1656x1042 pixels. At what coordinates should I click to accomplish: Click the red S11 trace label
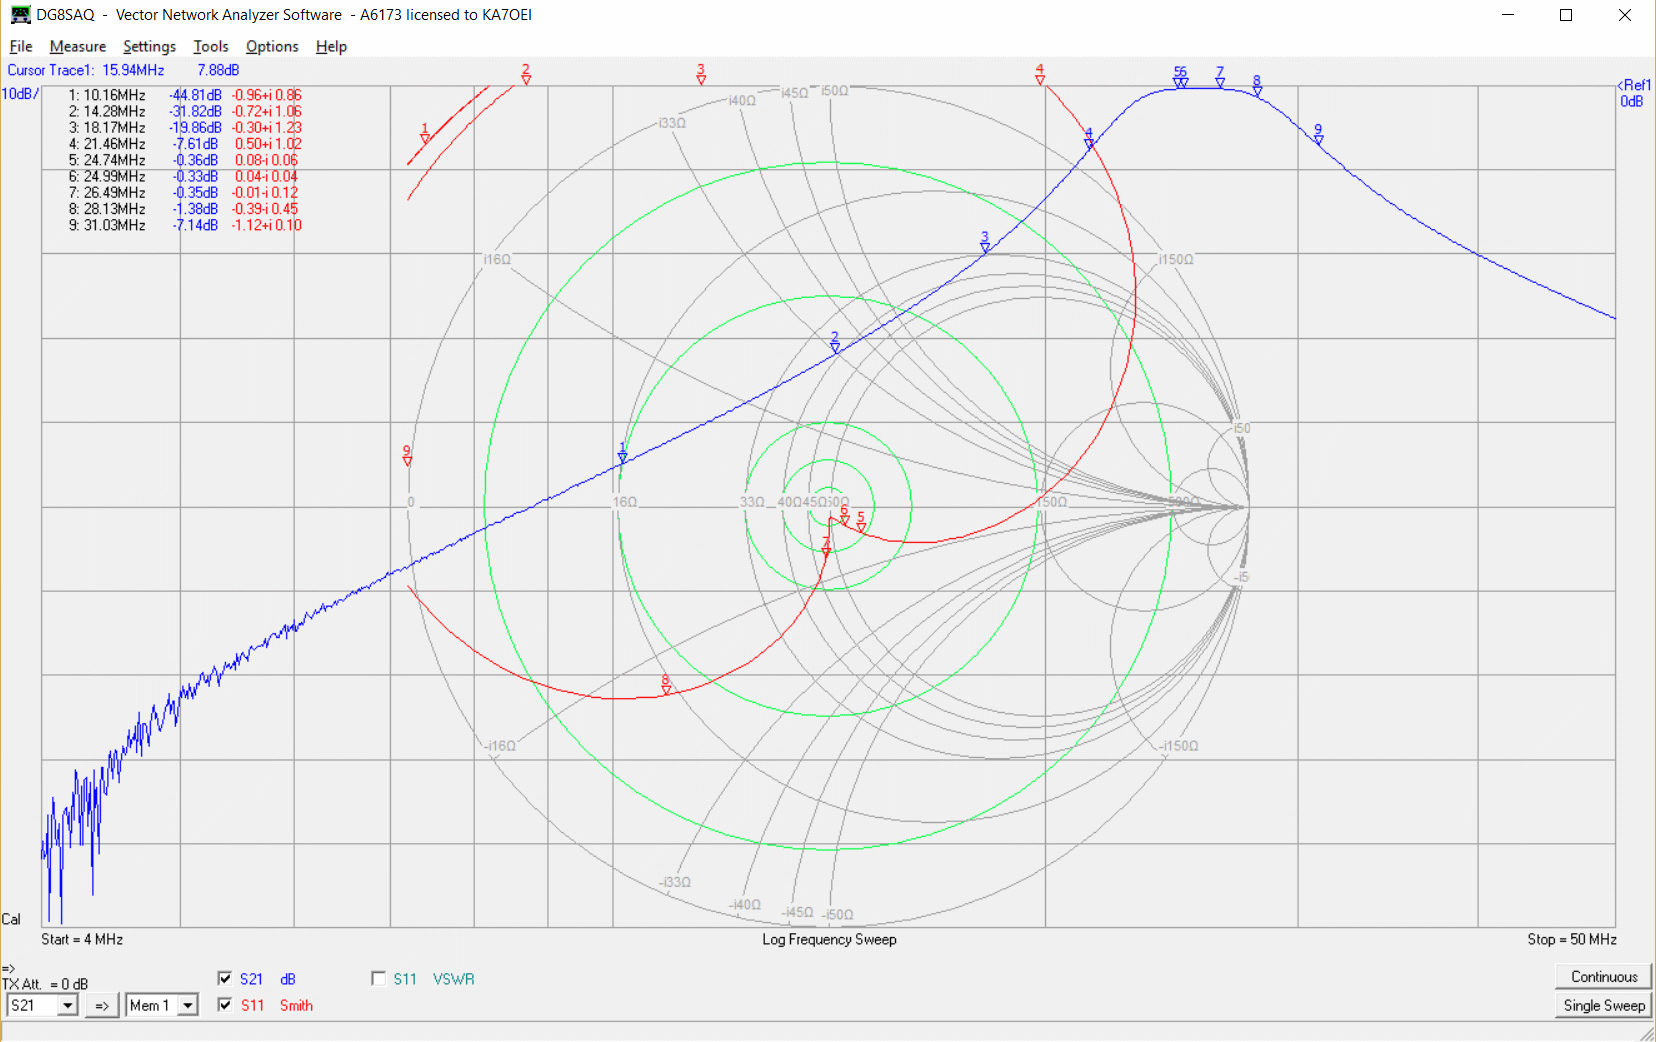[x=253, y=1005]
